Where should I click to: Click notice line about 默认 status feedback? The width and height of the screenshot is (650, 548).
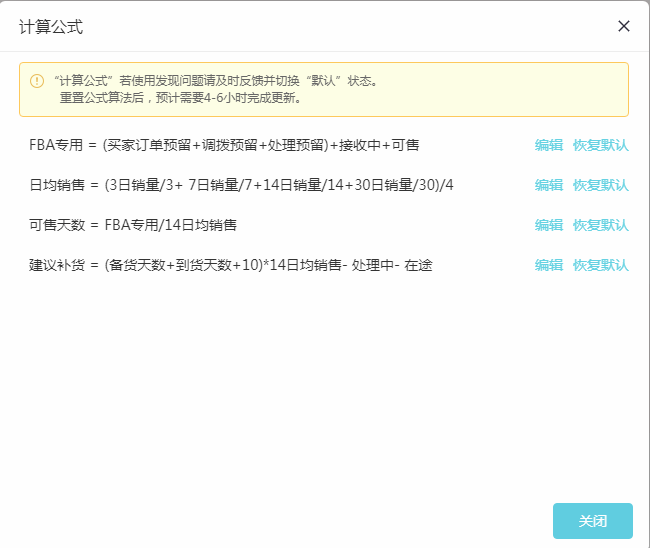pos(216,81)
